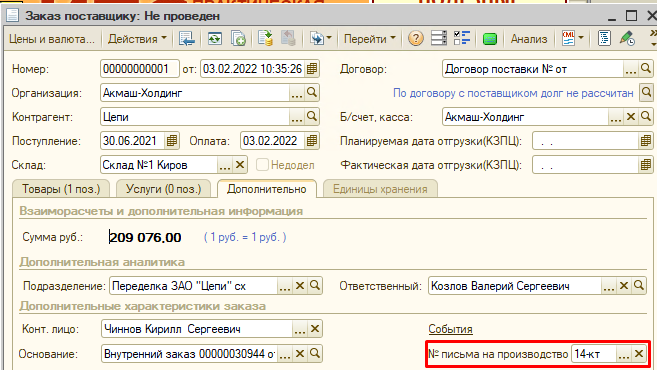The height and width of the screenshot is (370, 657).
Task: Switch to Товары (1 поз.) tab
Action: 61,189
